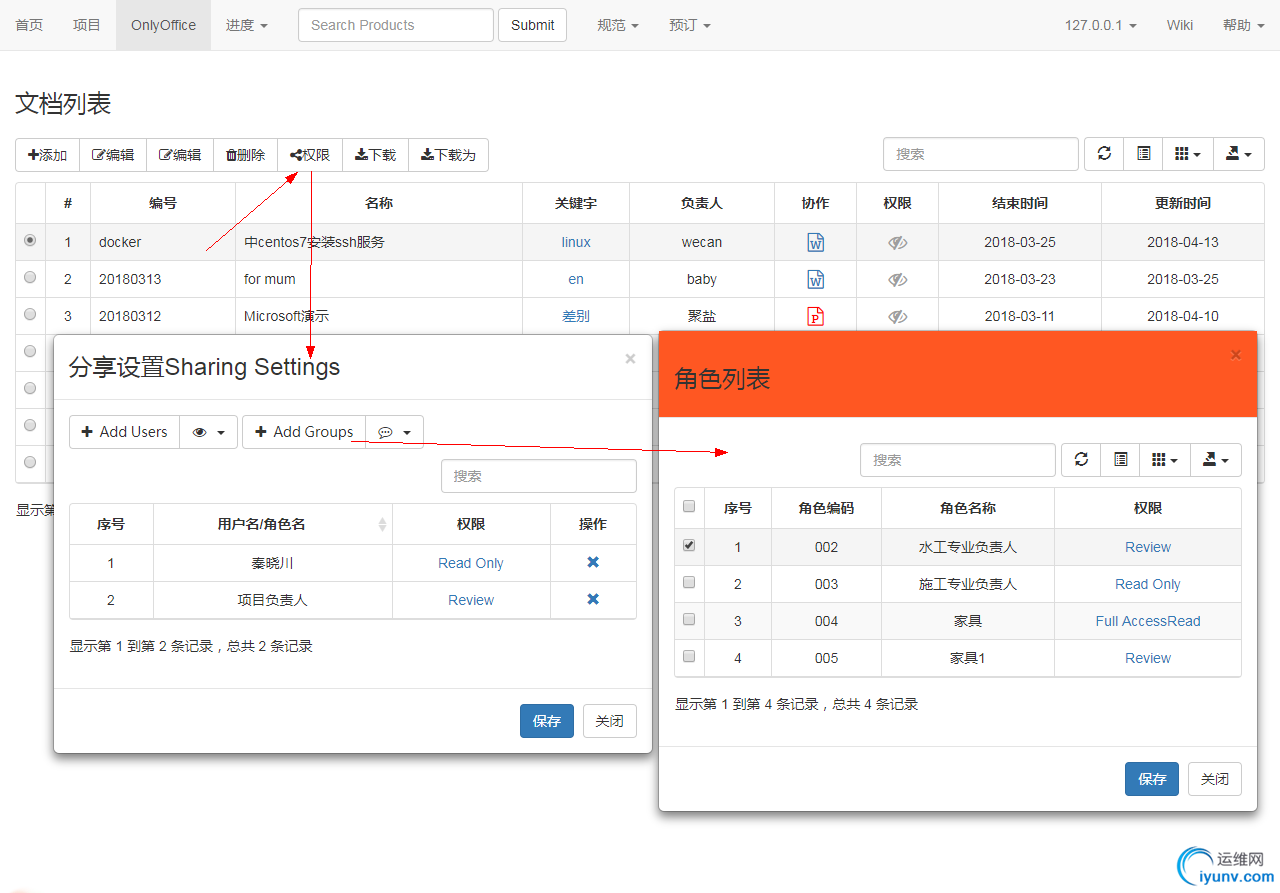Toggle card view in main document list

click(1144, 154)
